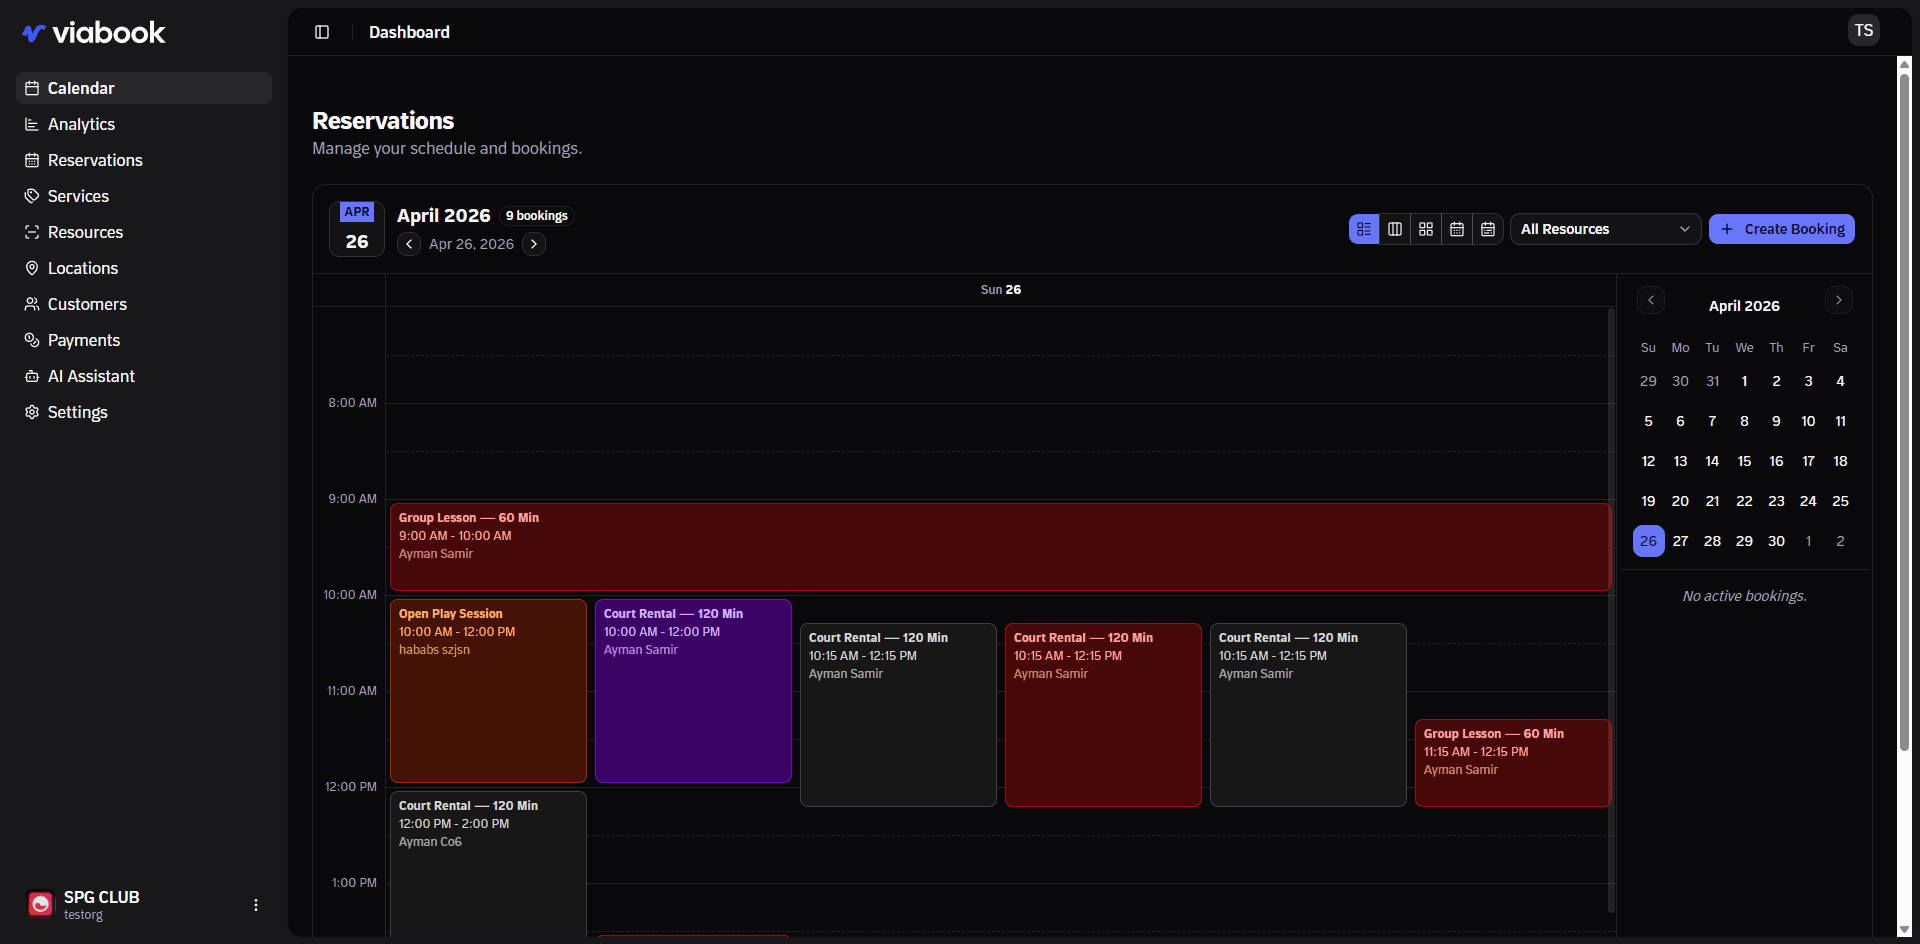Click the '9 bookings' badge

537,216
